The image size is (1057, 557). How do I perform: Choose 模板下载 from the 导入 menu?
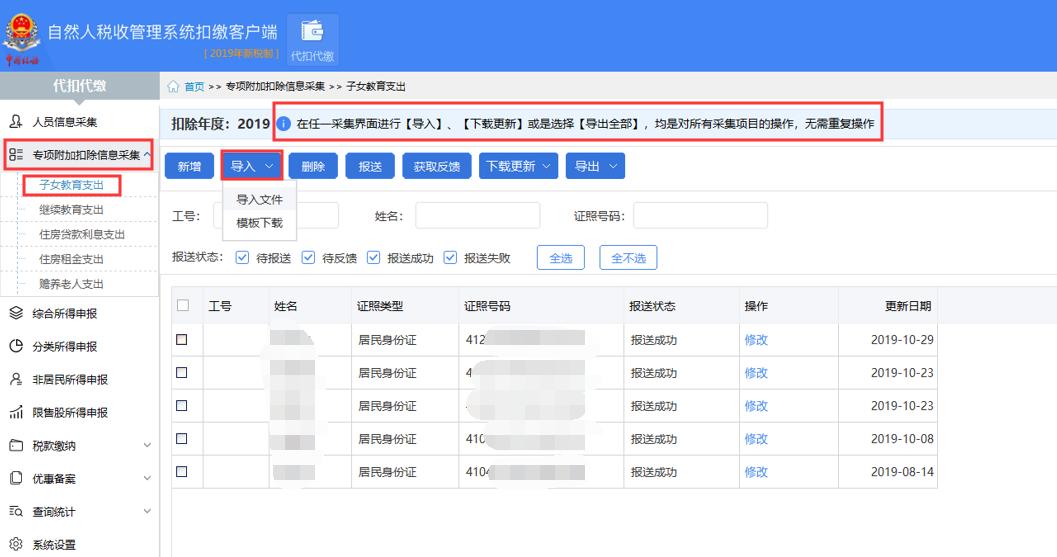pos(259,223)
